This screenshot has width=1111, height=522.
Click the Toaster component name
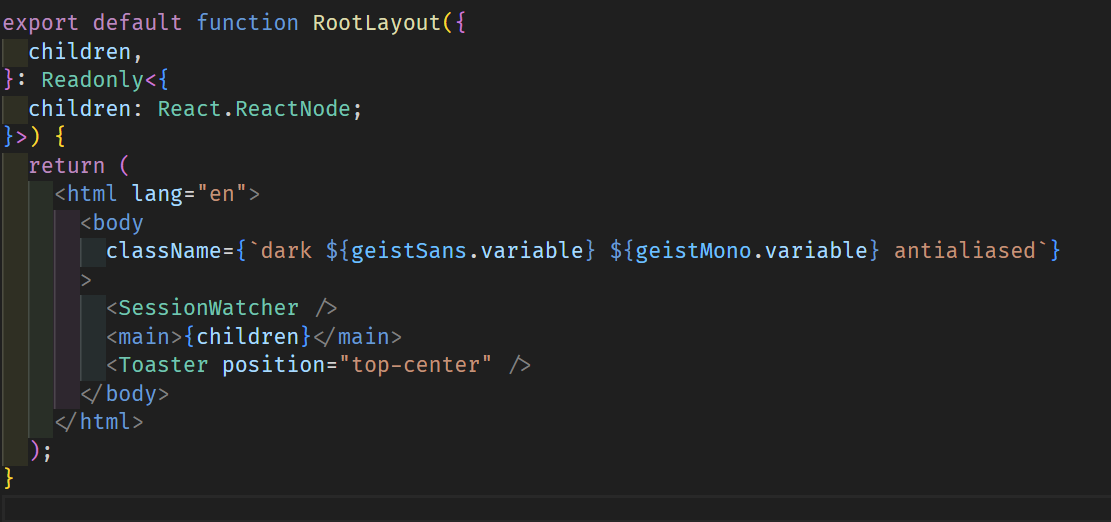[x=163, y=365]
